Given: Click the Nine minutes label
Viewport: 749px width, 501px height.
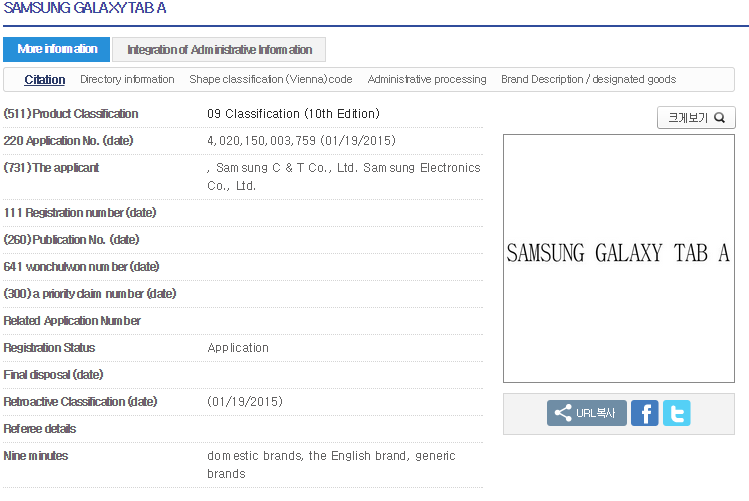Looking at the screenshot, I should click(35, 456).
